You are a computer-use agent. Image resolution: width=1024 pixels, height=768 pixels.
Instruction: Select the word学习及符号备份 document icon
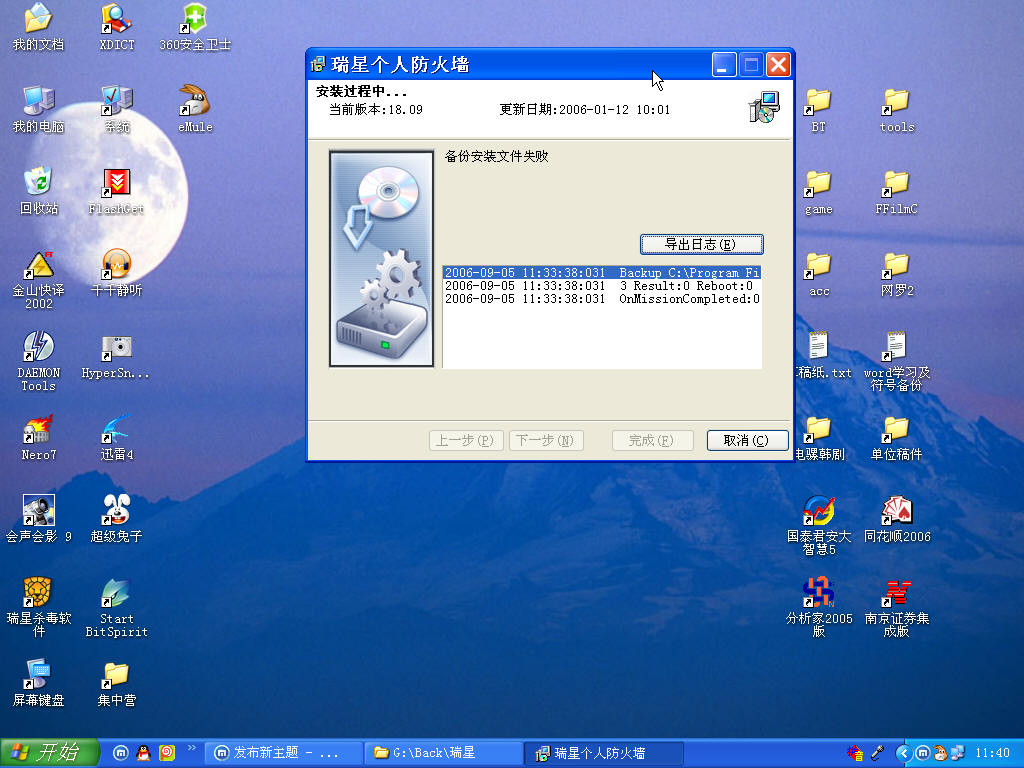tap(897, 361)
